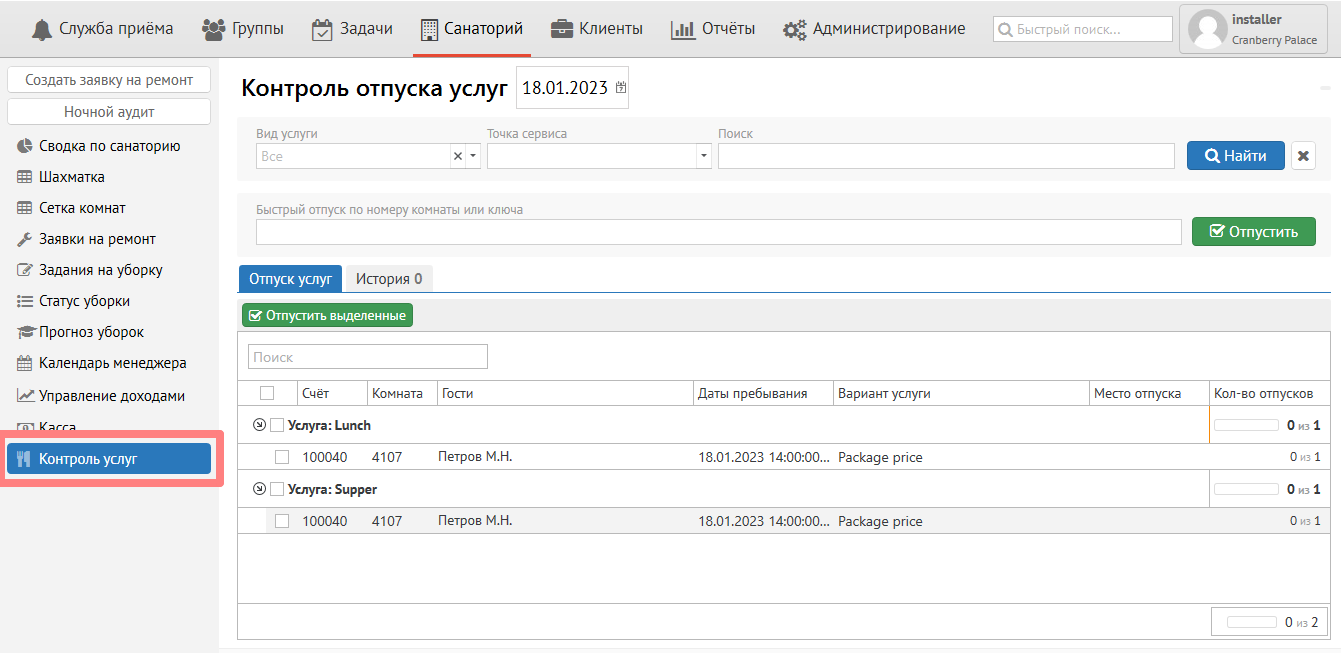Click the clear filter X button beside Найти
The width and height of the screenshot is (1341, 653).
[x=1303, y=156]
